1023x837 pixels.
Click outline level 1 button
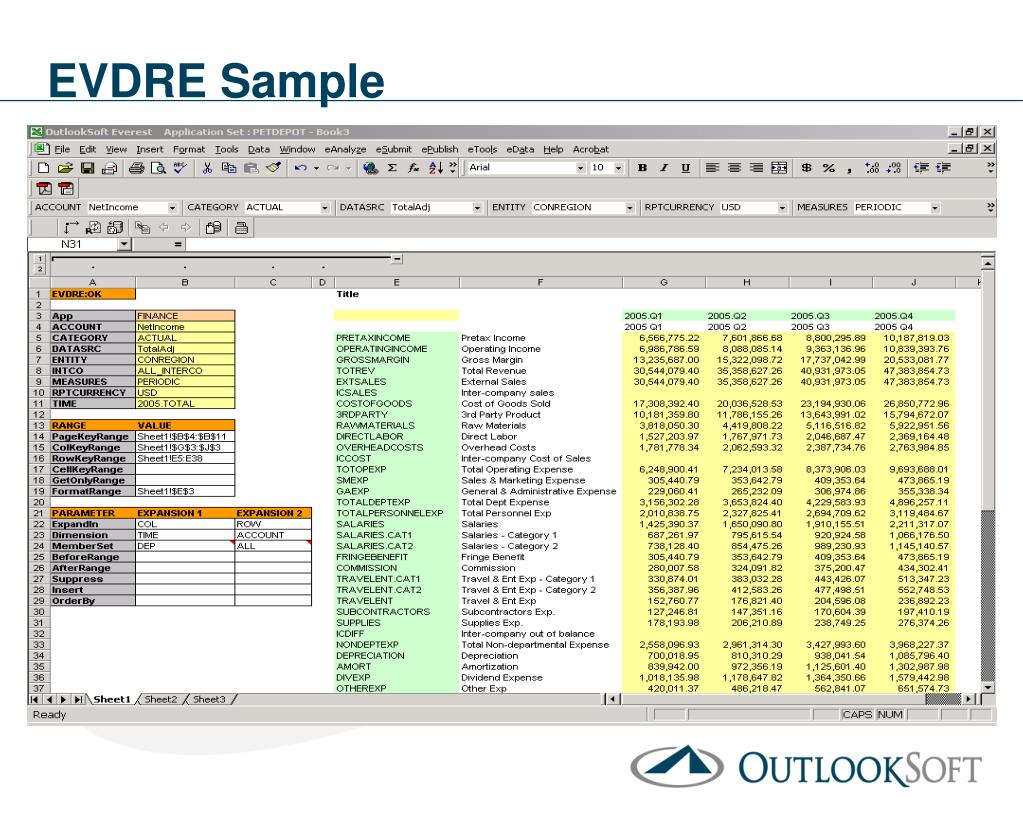pyautogui.click(x=40, y=259)
